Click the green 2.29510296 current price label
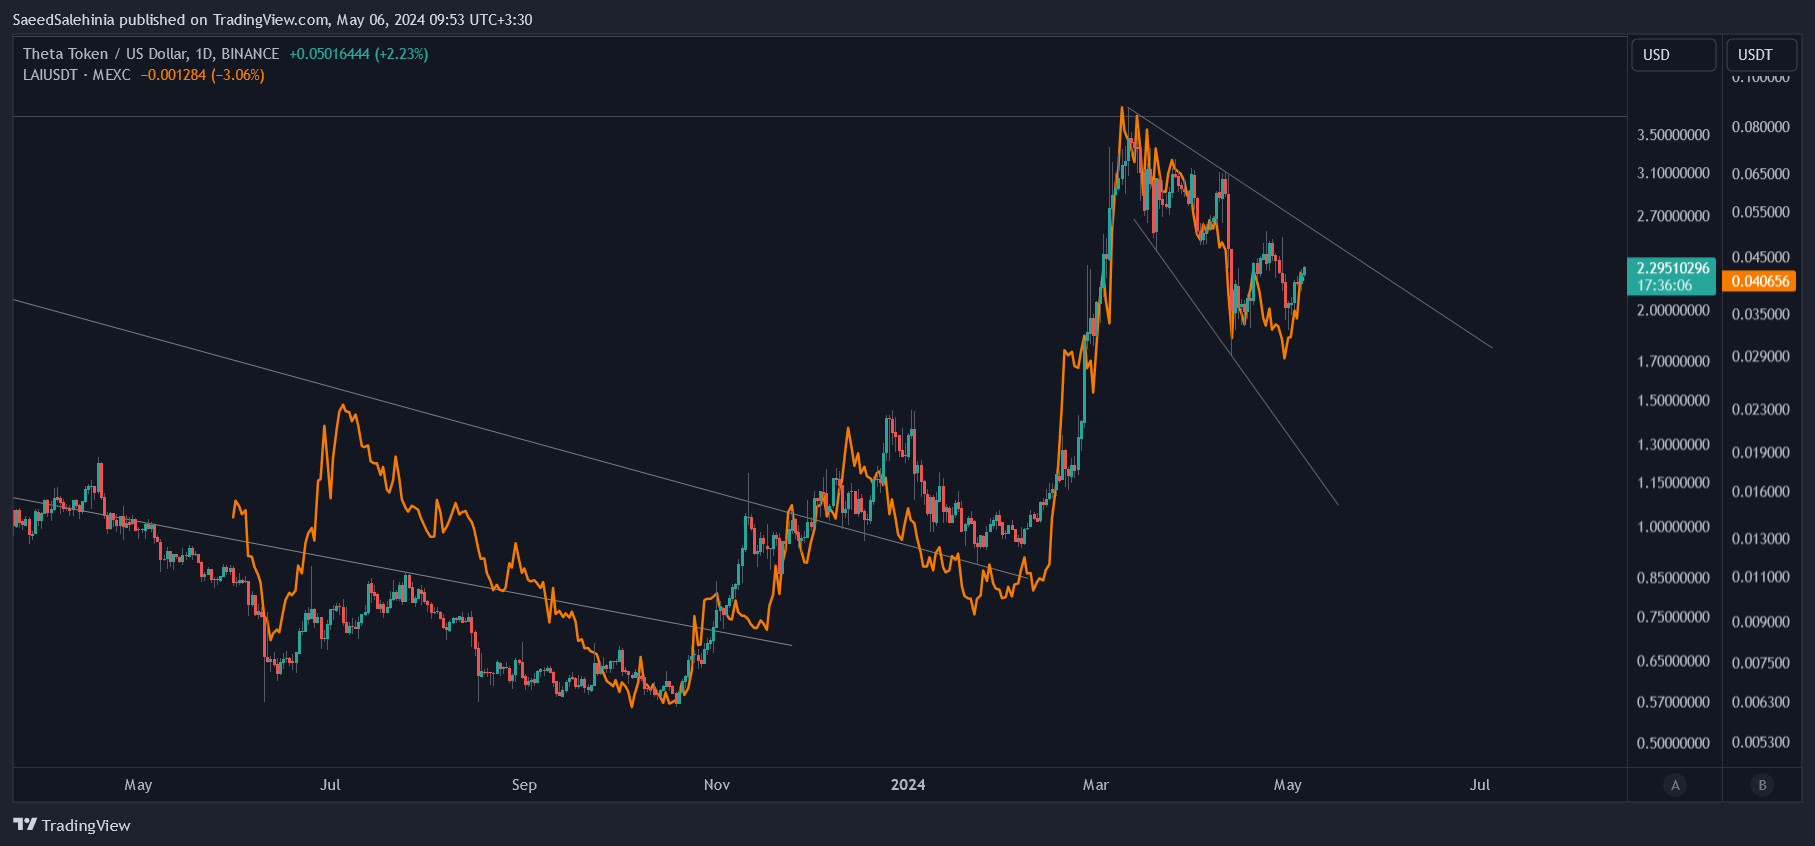Image resolution: width=1815 pixels, height=846 pixels. pyautogui.click(x=1673, y=276)
